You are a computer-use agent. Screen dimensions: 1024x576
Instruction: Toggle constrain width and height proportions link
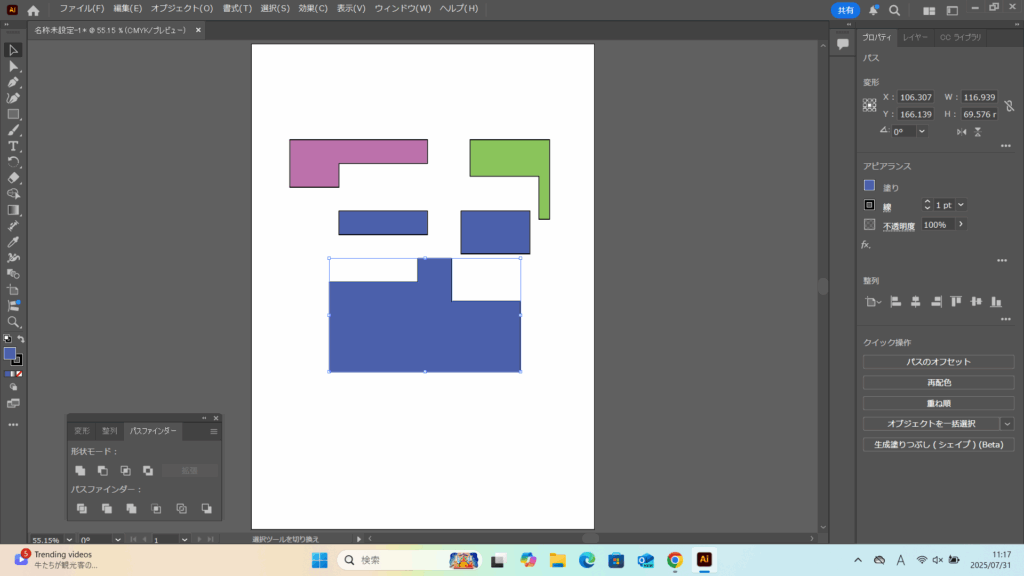pos(1009,105)
